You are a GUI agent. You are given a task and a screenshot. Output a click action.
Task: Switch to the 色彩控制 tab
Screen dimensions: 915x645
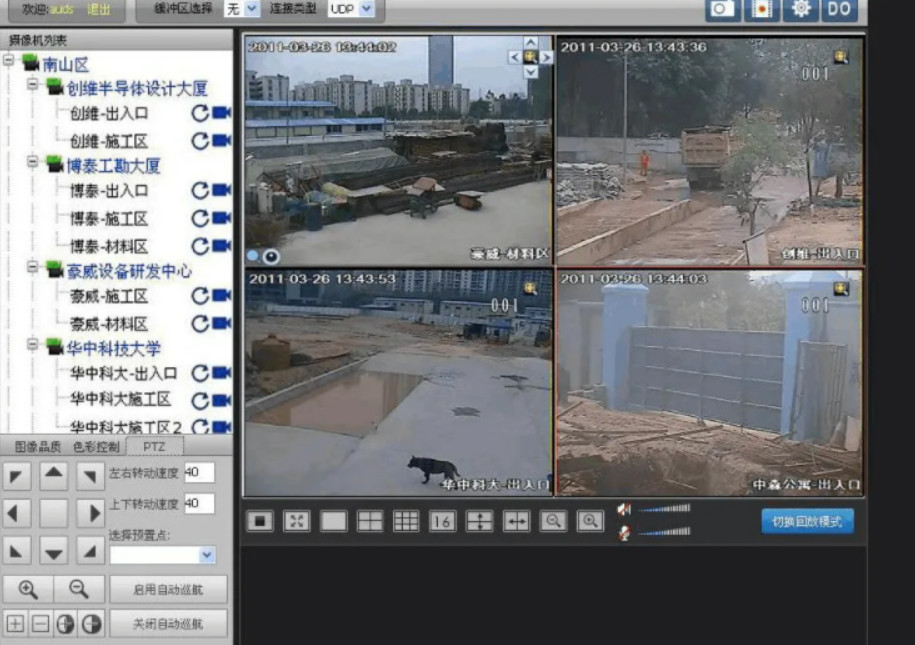96,446
